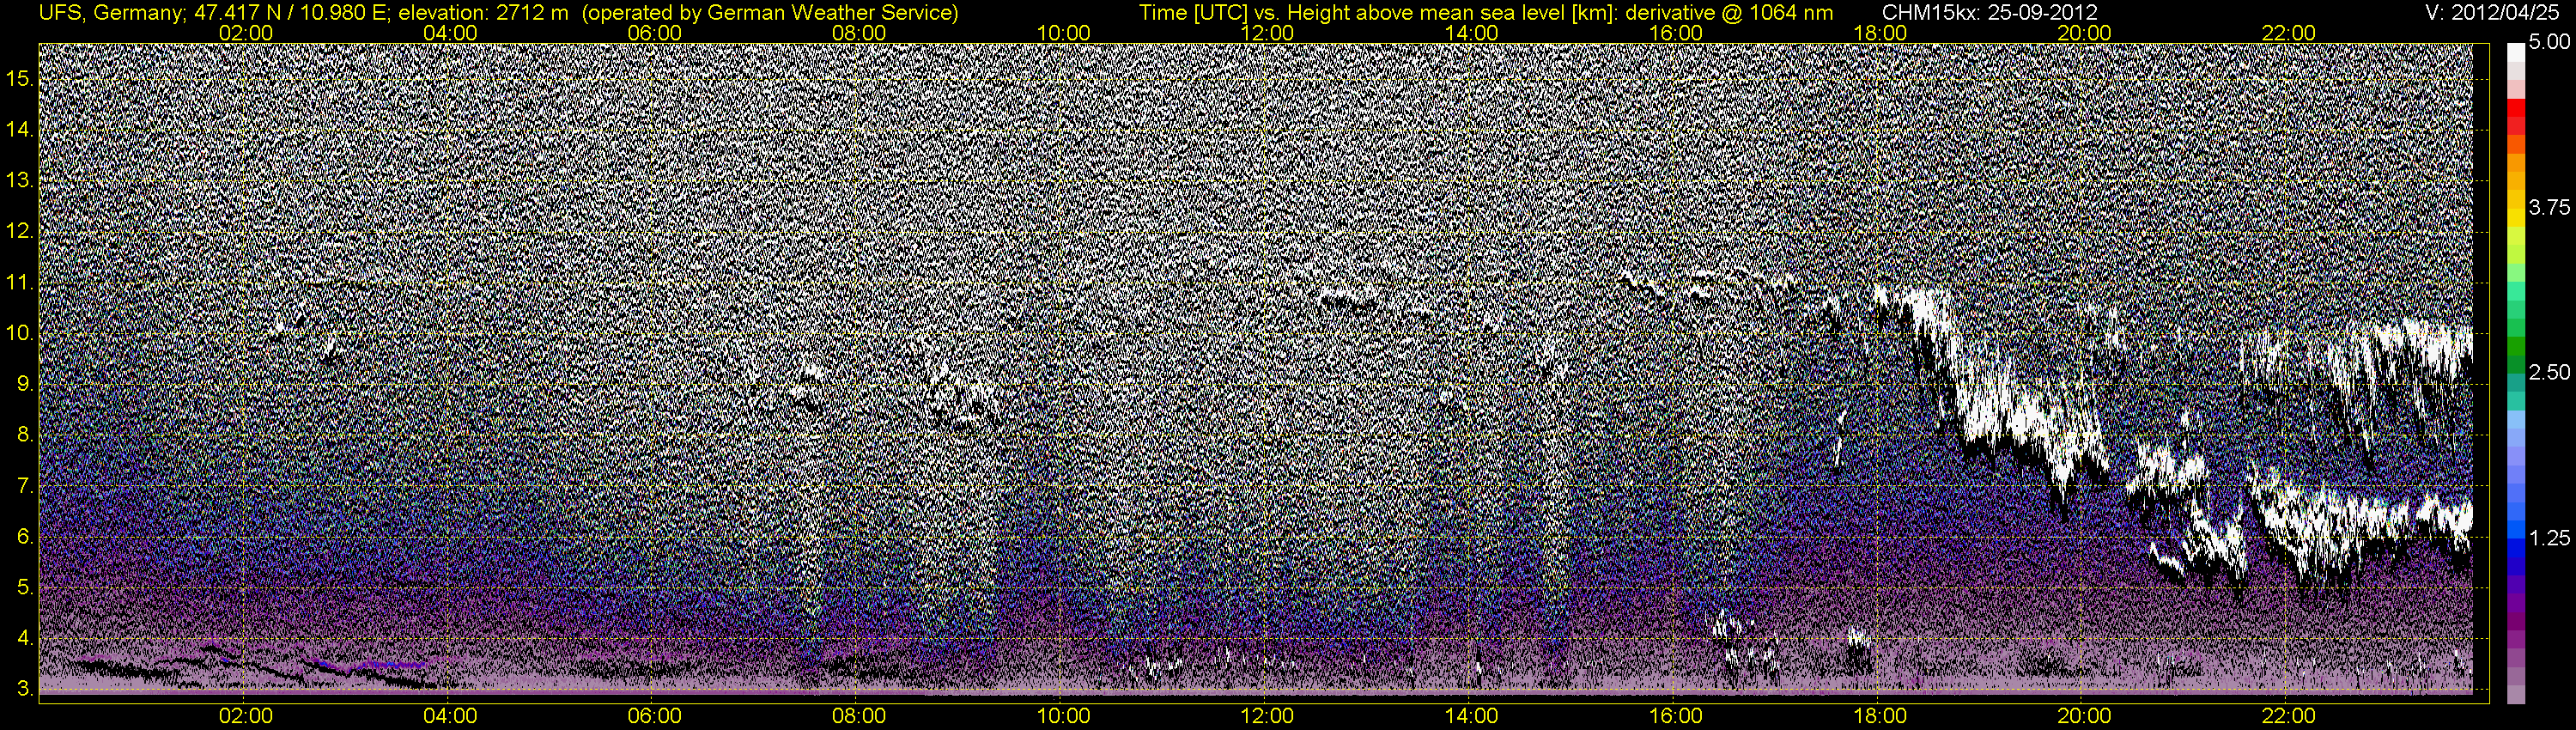Click the "2.50" color scale value
This screenshot has width=2576, height=730.
pos(2549,372)
